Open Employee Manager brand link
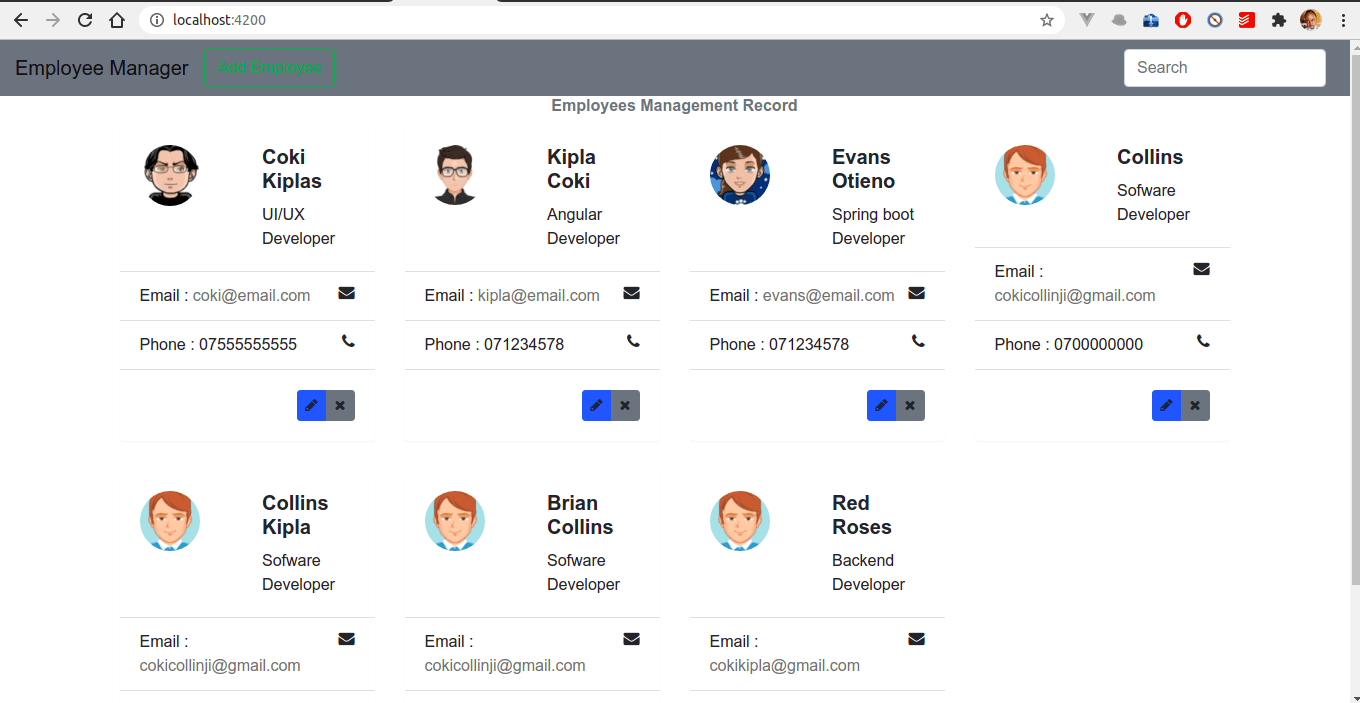Image resolution: width=1360 pixels, height=703 pixels. click(x=102, y=68)
